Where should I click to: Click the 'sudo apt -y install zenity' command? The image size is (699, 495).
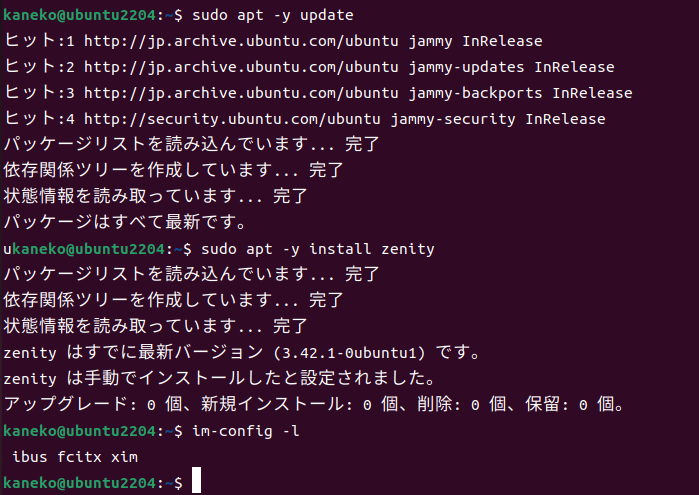coord(317,249)
